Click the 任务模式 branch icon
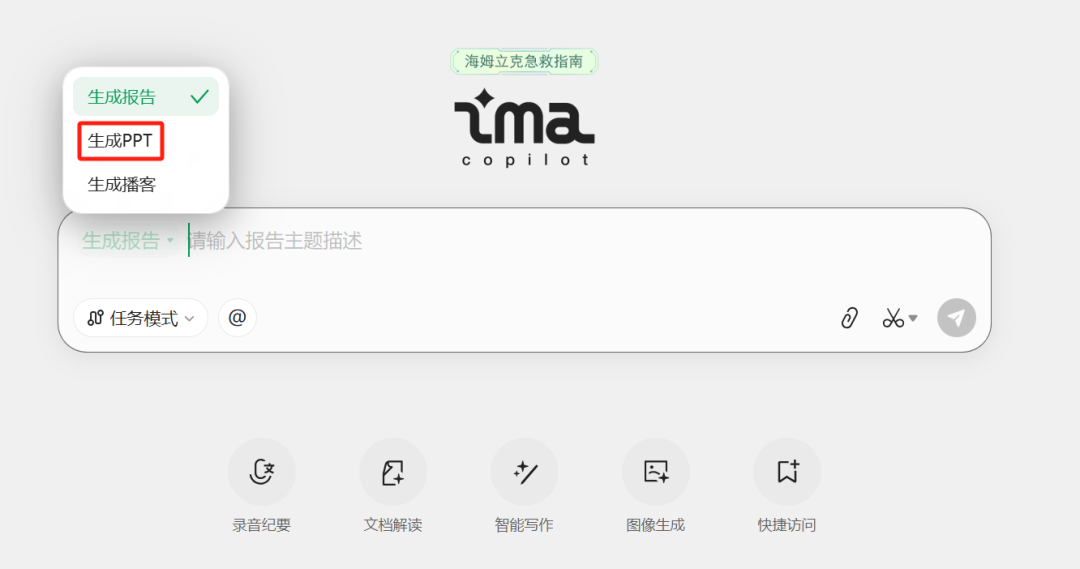The height and width of the screenshot is (569, 1080). click(95, 318)
